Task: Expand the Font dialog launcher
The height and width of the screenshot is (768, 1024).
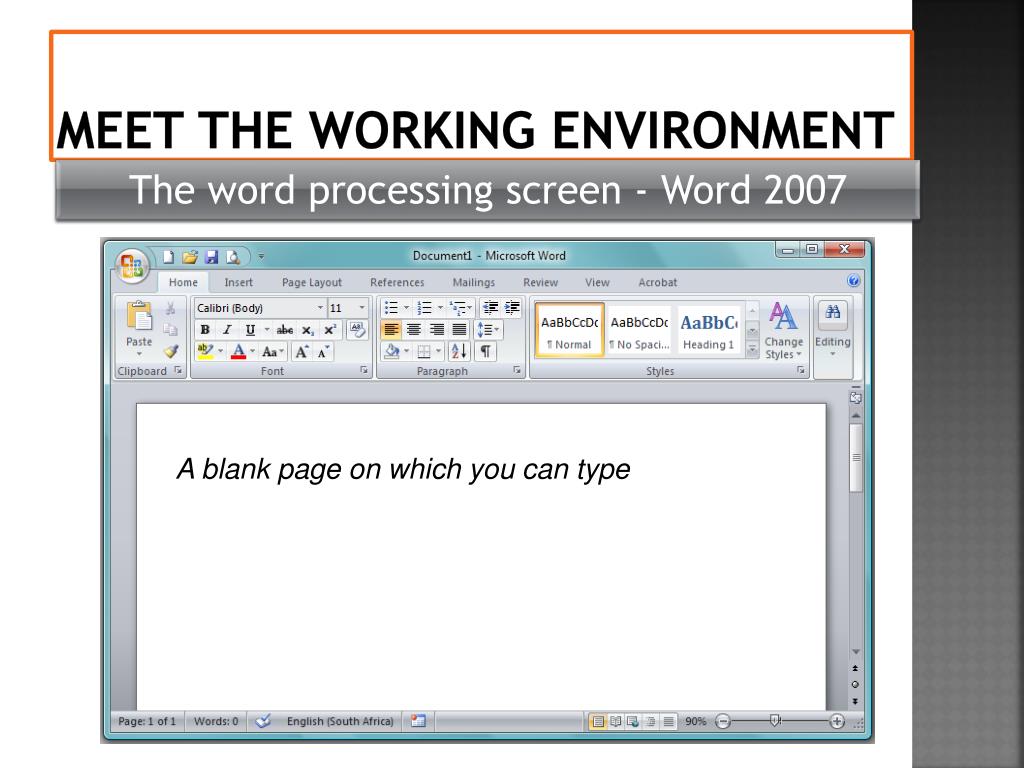Action: pos(364,370)
